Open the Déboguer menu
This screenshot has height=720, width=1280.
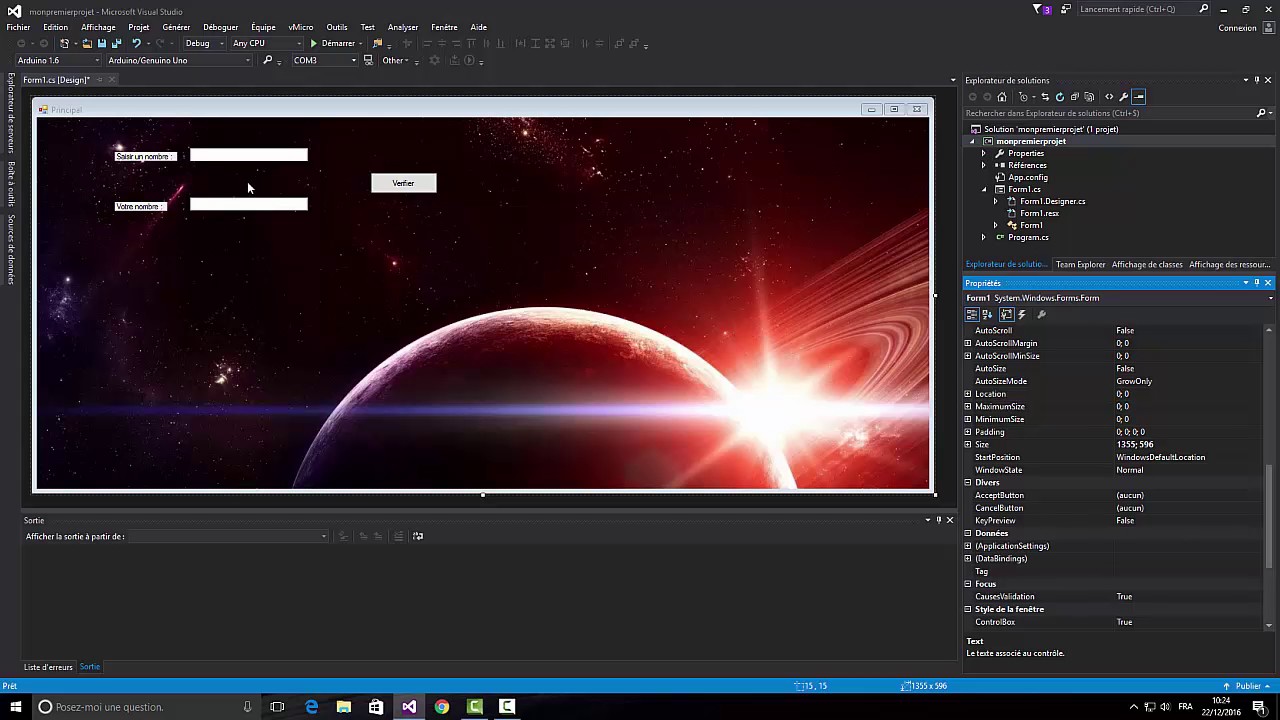221,27
